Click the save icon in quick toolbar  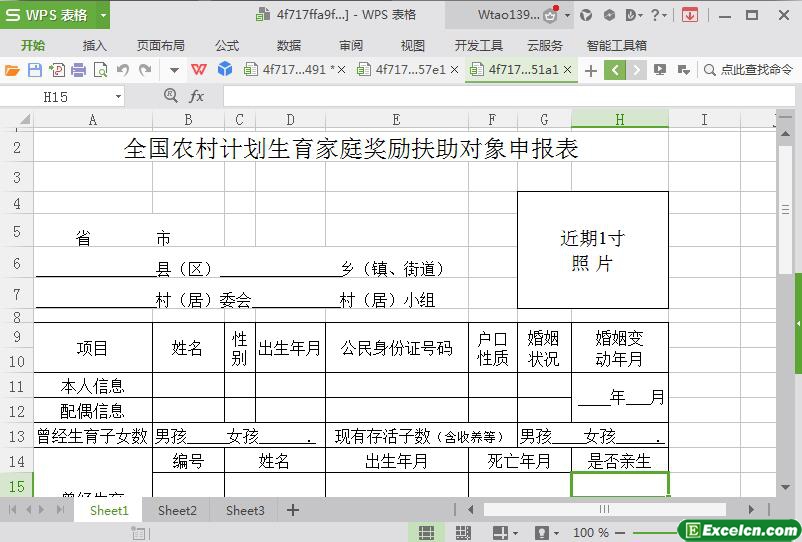(34, 70)
